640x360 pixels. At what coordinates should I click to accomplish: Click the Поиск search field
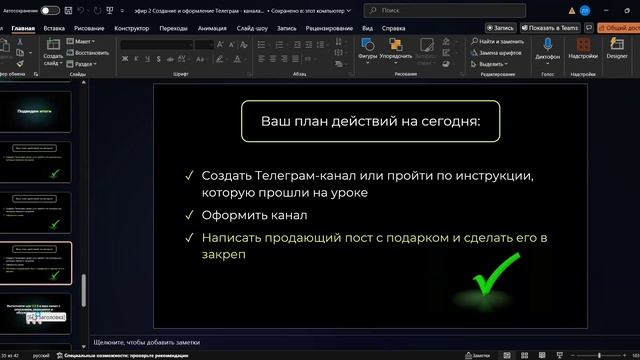coord(444,11)
